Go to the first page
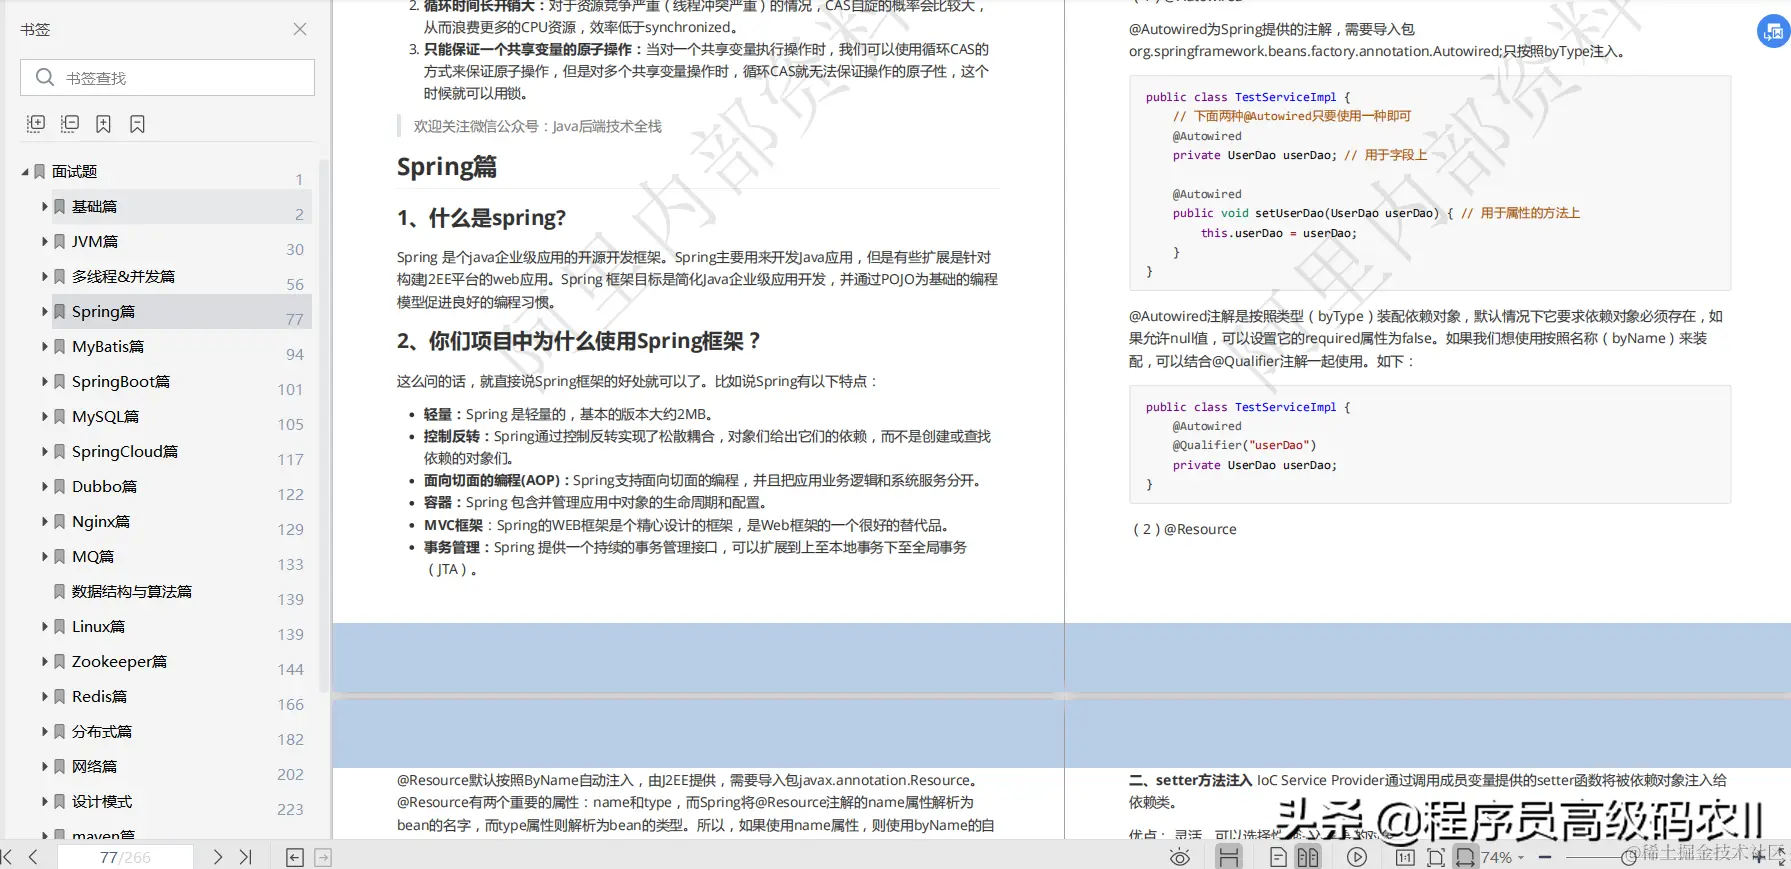The image size is (1791, 869). click(x=8, y=857)
